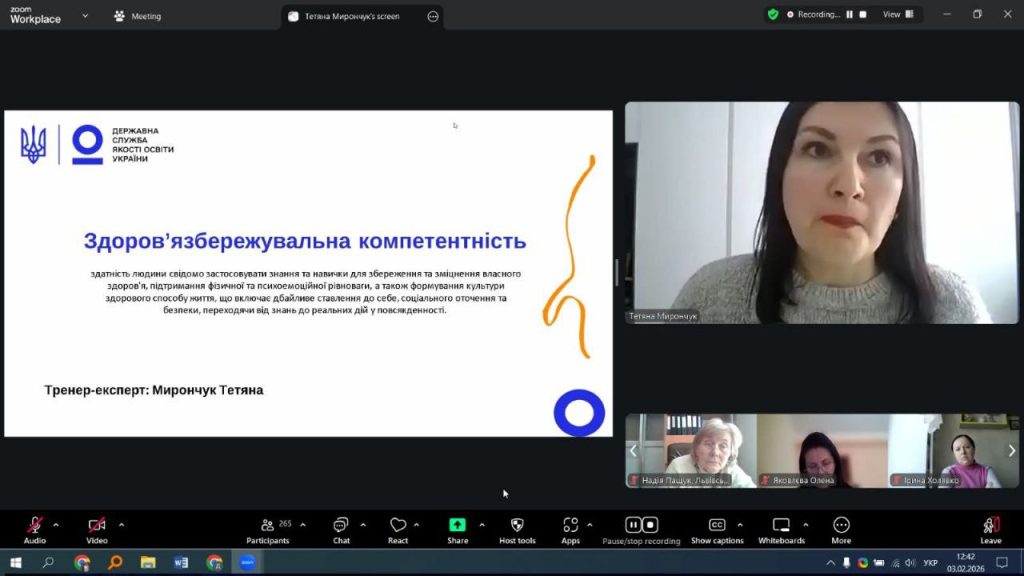The width and height of the screenshot is (1024, 576).
Task: Open the Apps icon
Action: (570, 525)
